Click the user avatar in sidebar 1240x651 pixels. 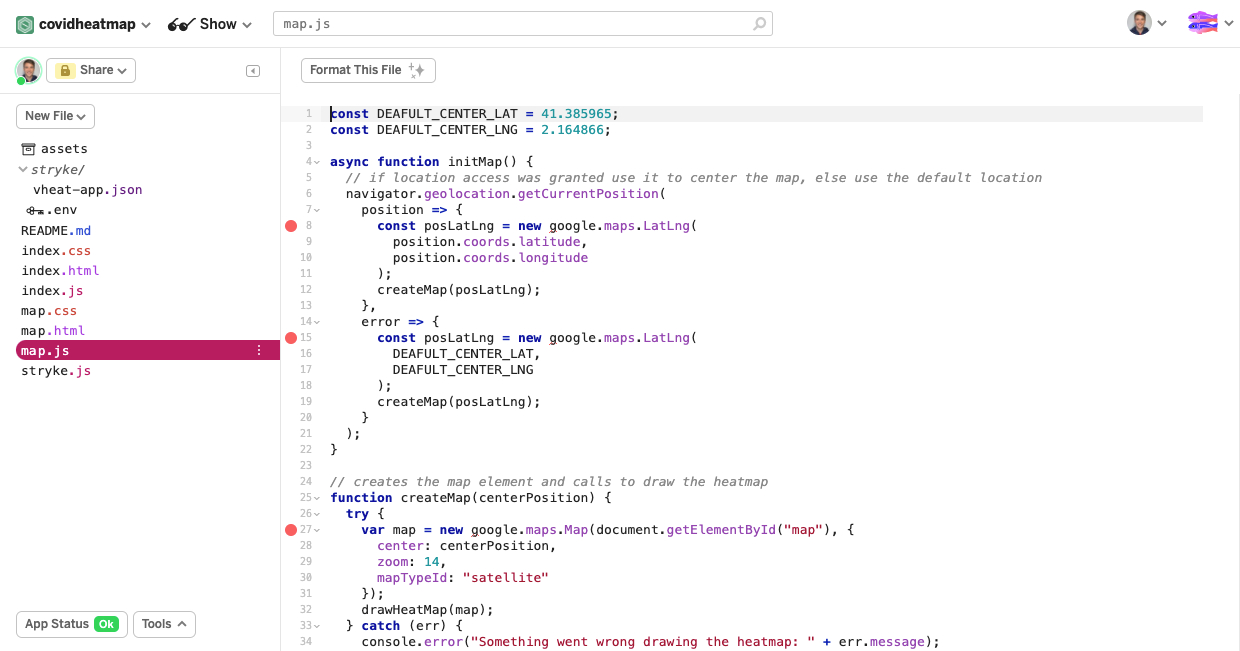click(28, 70)
